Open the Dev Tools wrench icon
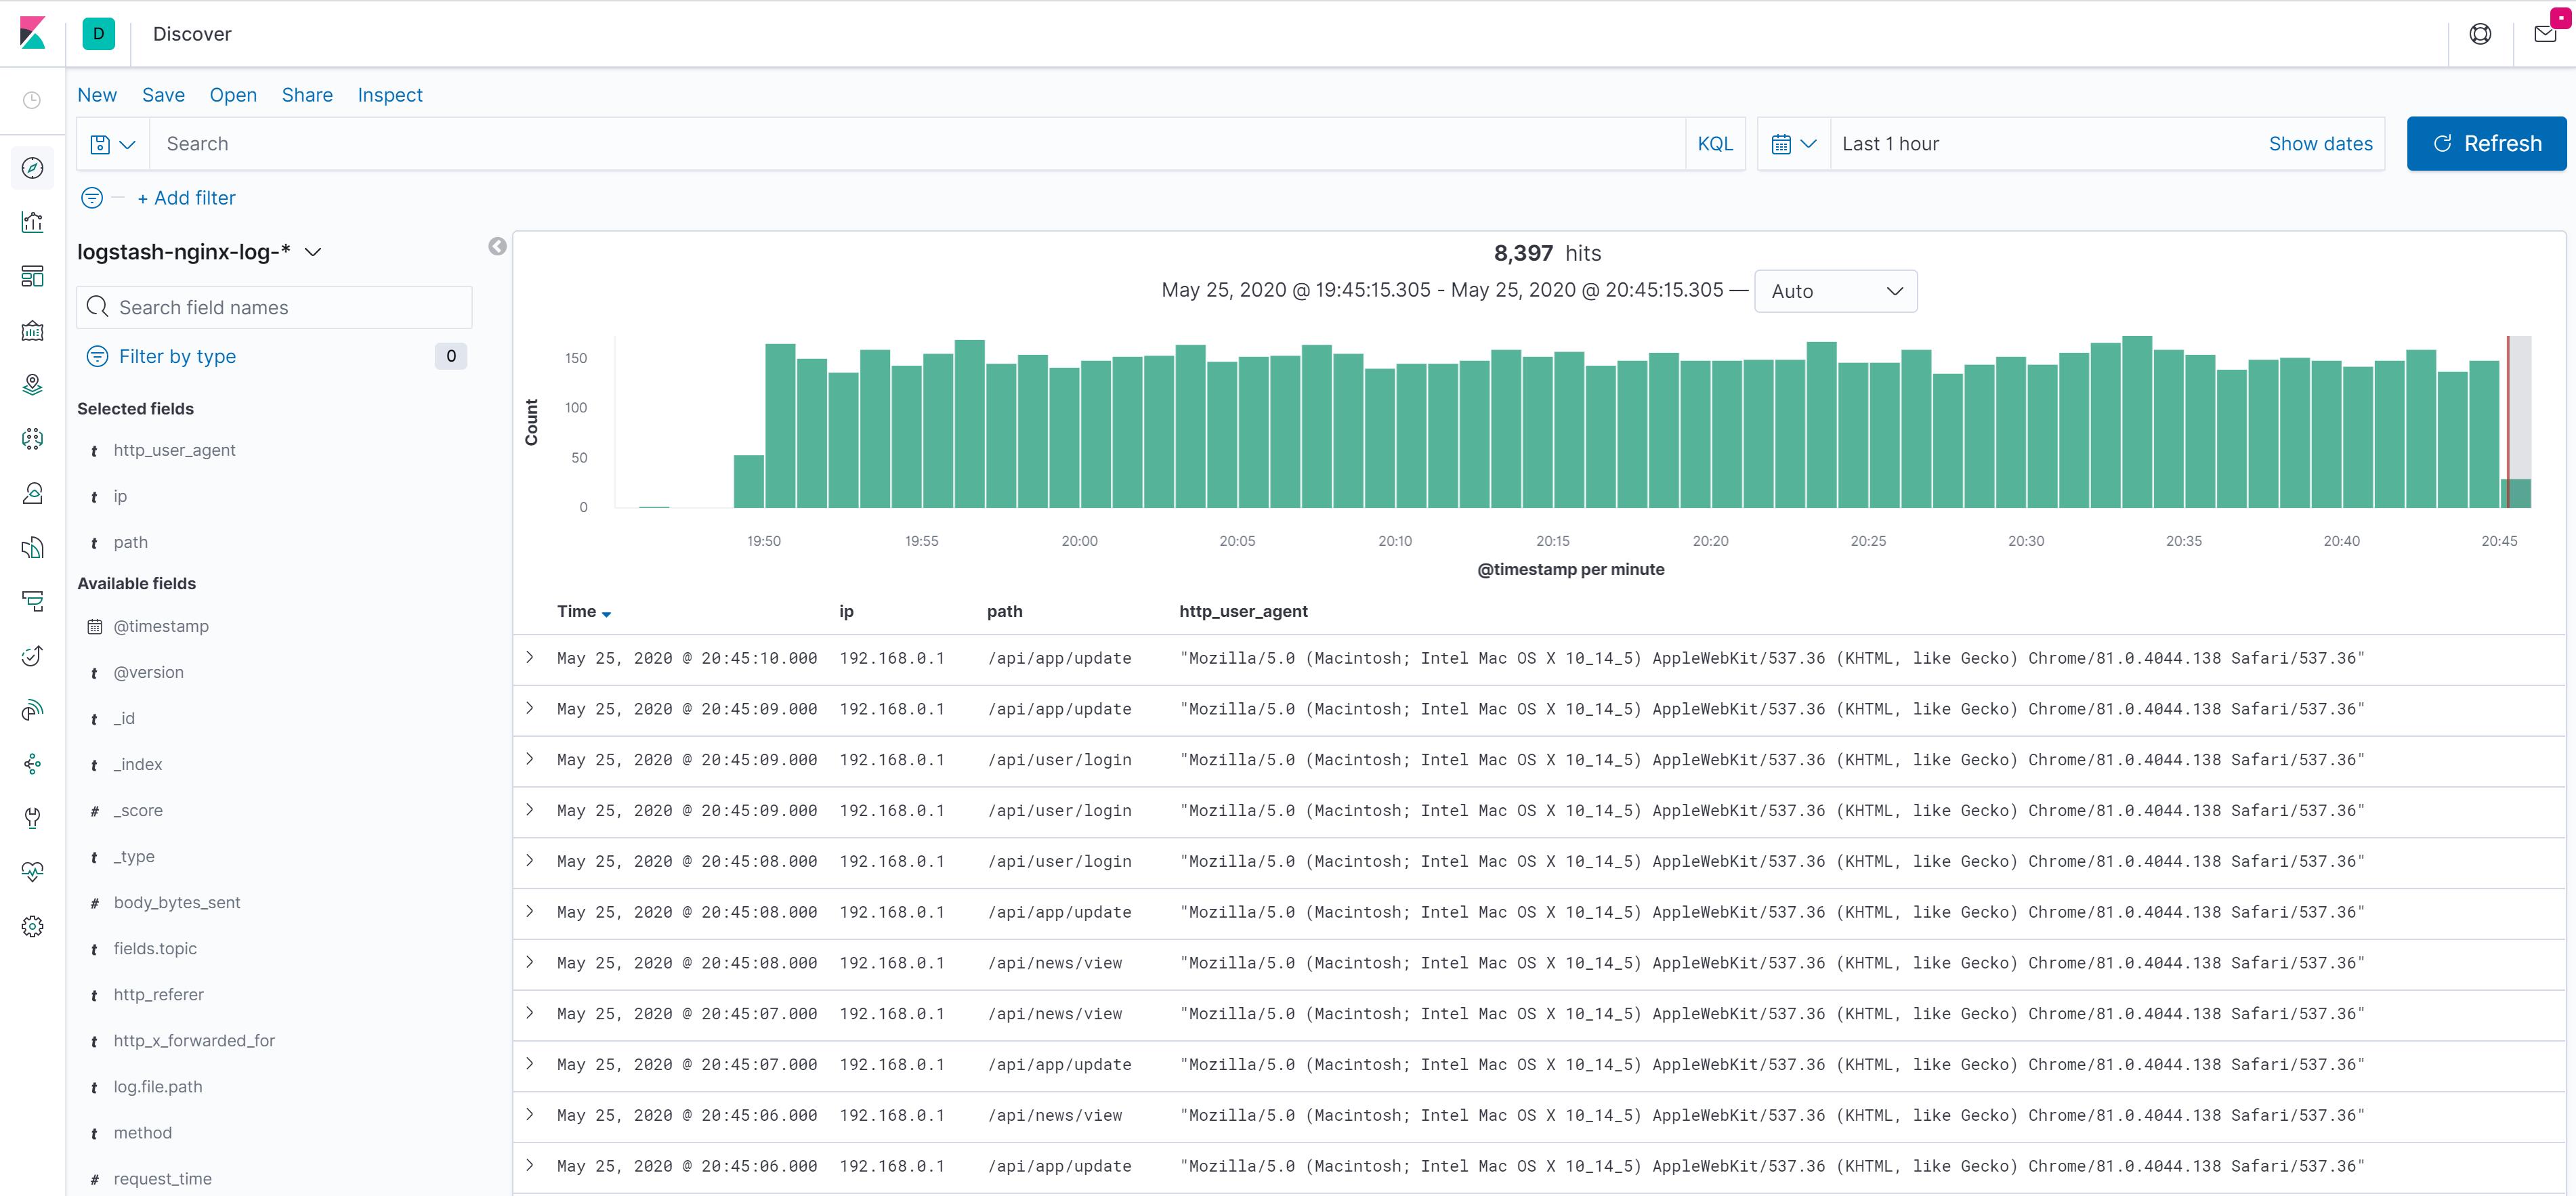The height and width of the screenshot is (1196, 2576). (32, 818)
